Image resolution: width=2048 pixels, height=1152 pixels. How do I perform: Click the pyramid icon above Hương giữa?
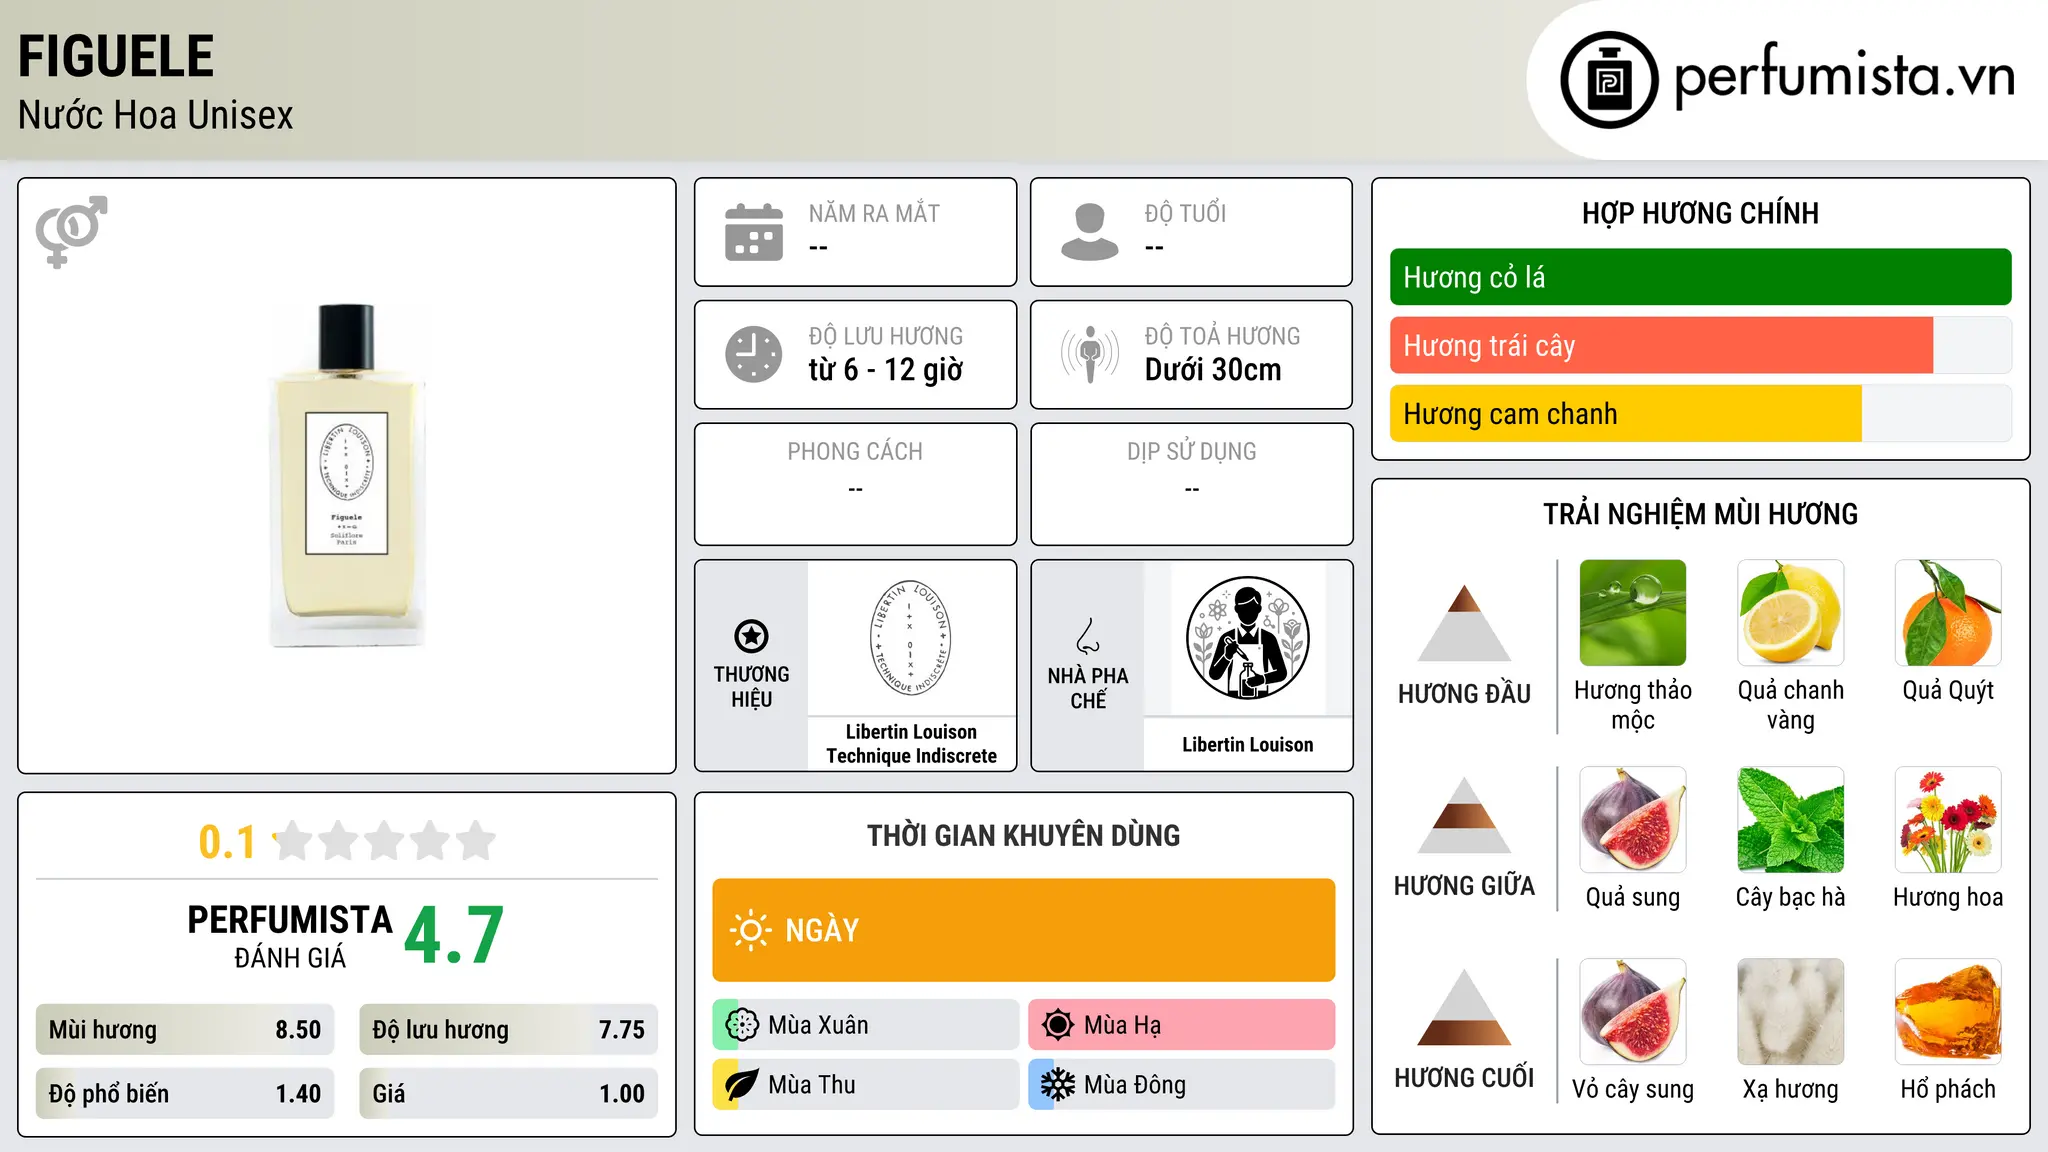[x=1464, y=815]
